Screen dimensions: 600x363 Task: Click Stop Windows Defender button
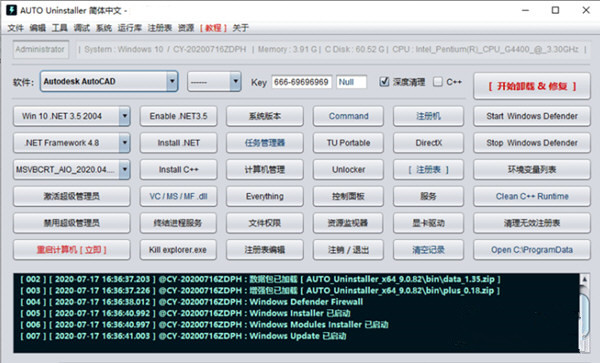[x=532, y=143]
